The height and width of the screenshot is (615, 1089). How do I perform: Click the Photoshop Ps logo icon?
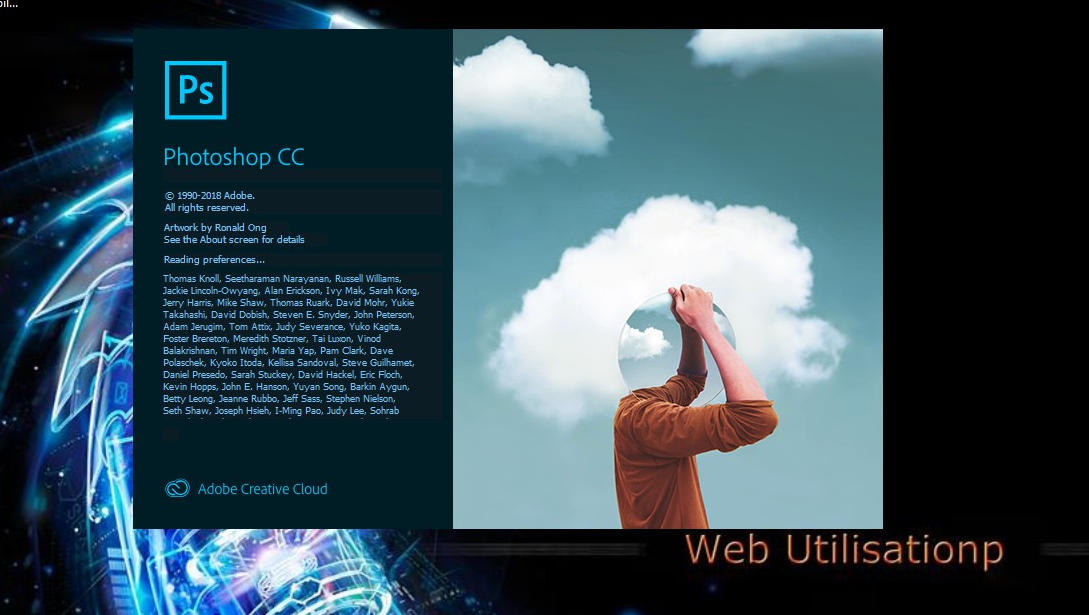click(195, 90)
